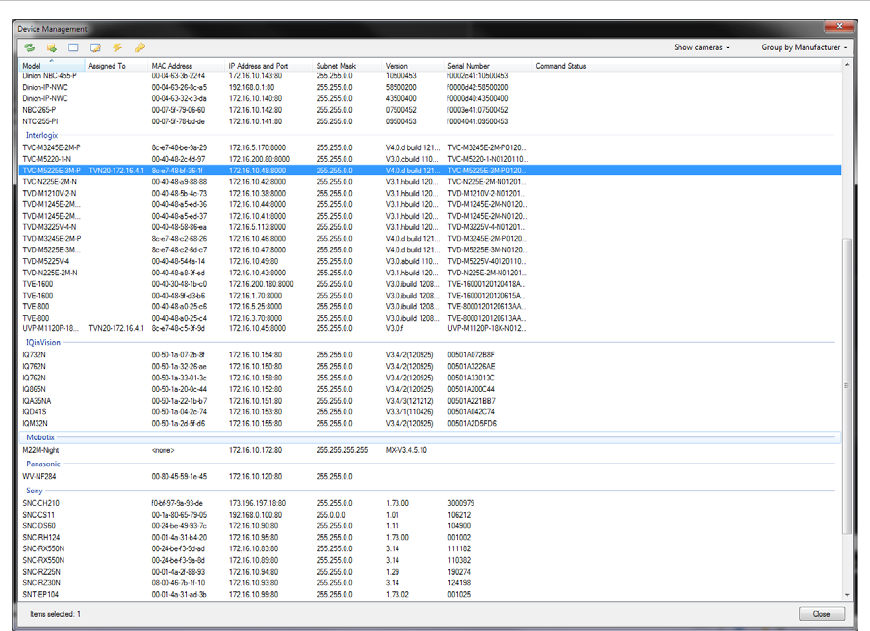The width and height of the screenshot is (870, 631).
Task: Select the SNC-RH124 device row
Action: pos(430,537)
